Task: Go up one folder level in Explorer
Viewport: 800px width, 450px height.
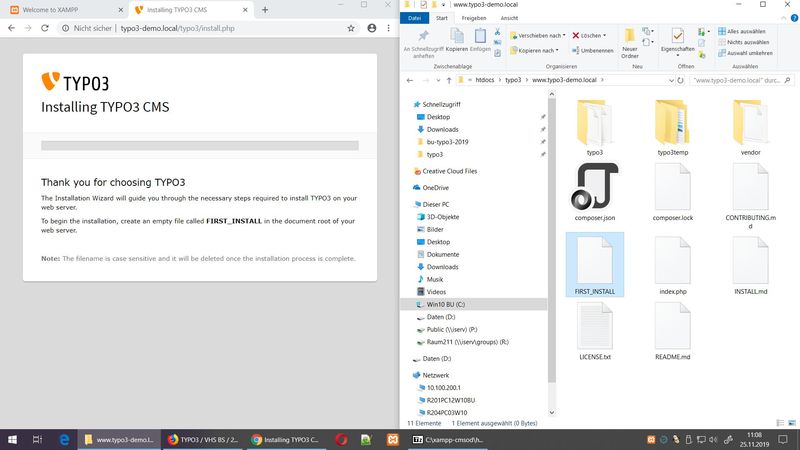Action: (x=451, y=78)
